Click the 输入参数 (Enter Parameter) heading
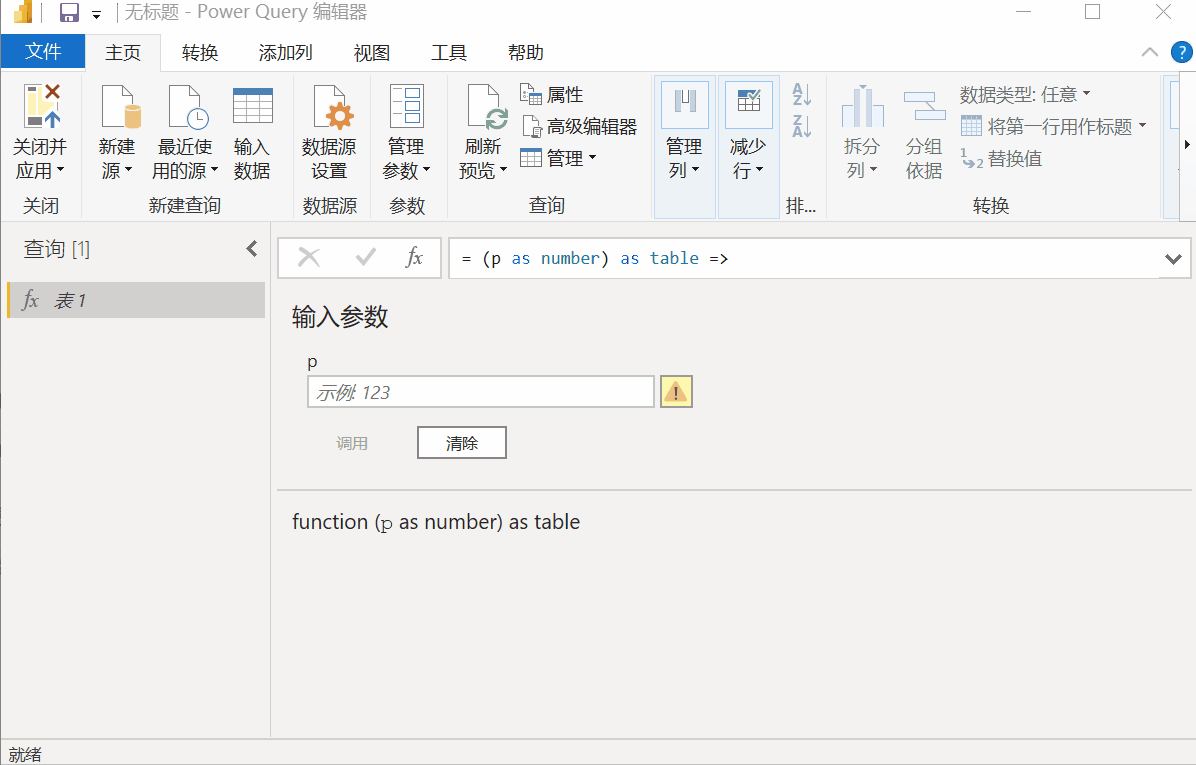 tap(340, 317)
